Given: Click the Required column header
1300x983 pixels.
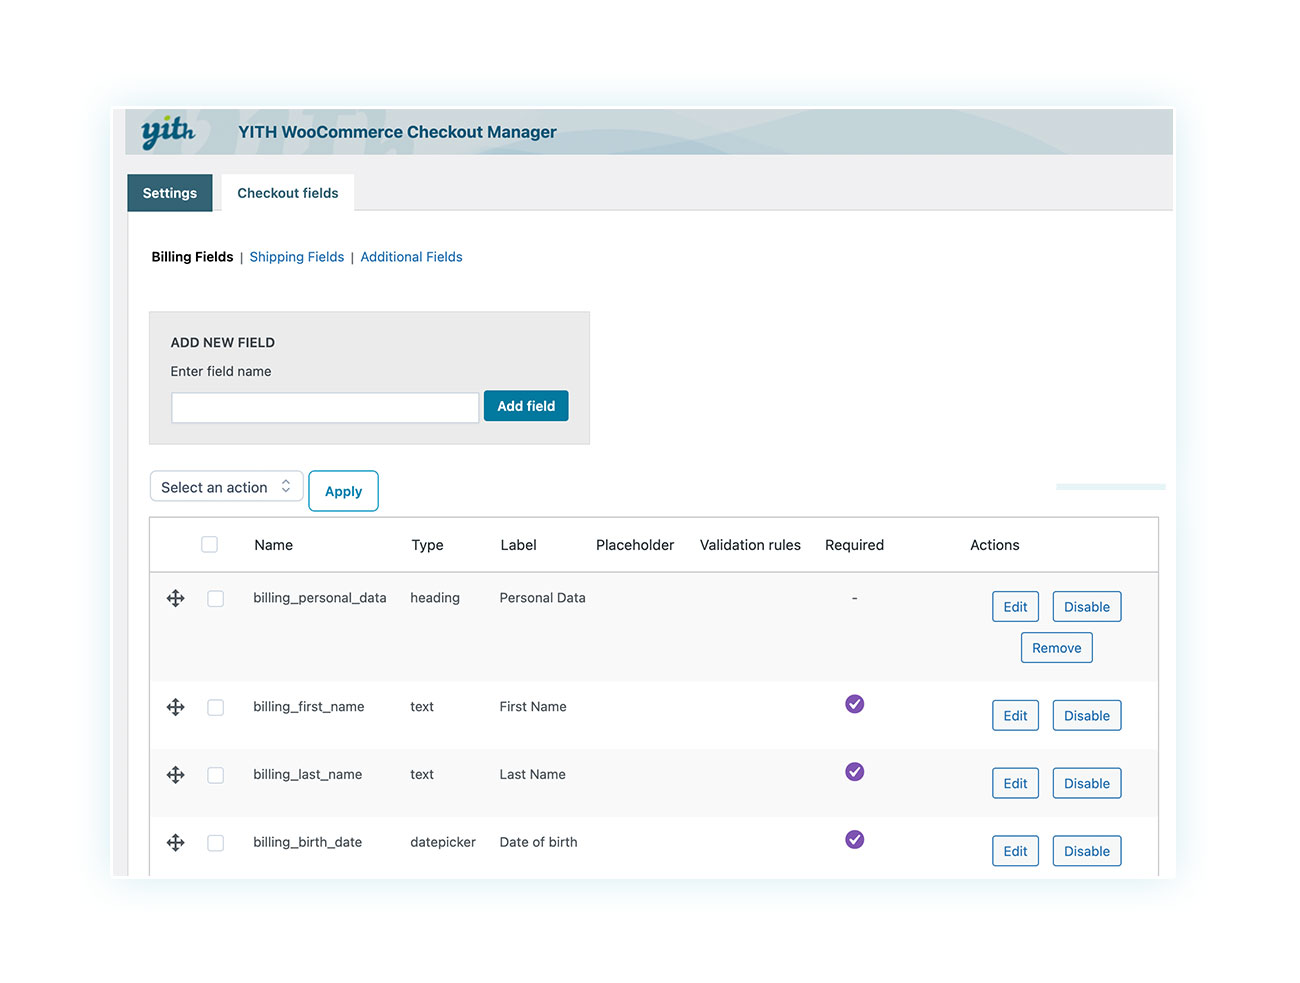Looking at the screenshot, I should (854, 545).
